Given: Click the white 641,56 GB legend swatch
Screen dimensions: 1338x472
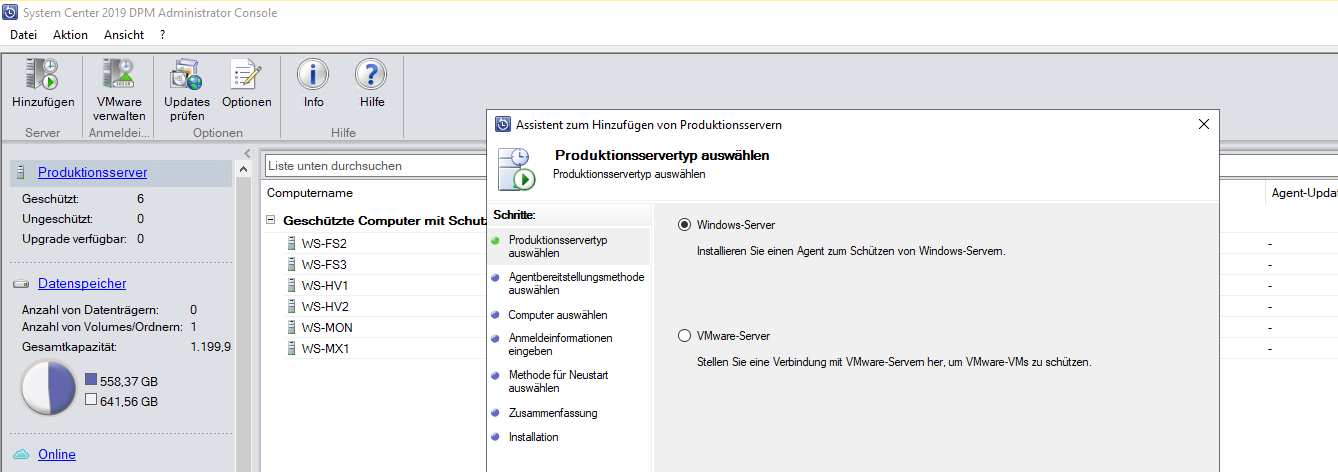Looking at the screenshot, I should pos(91,400).
